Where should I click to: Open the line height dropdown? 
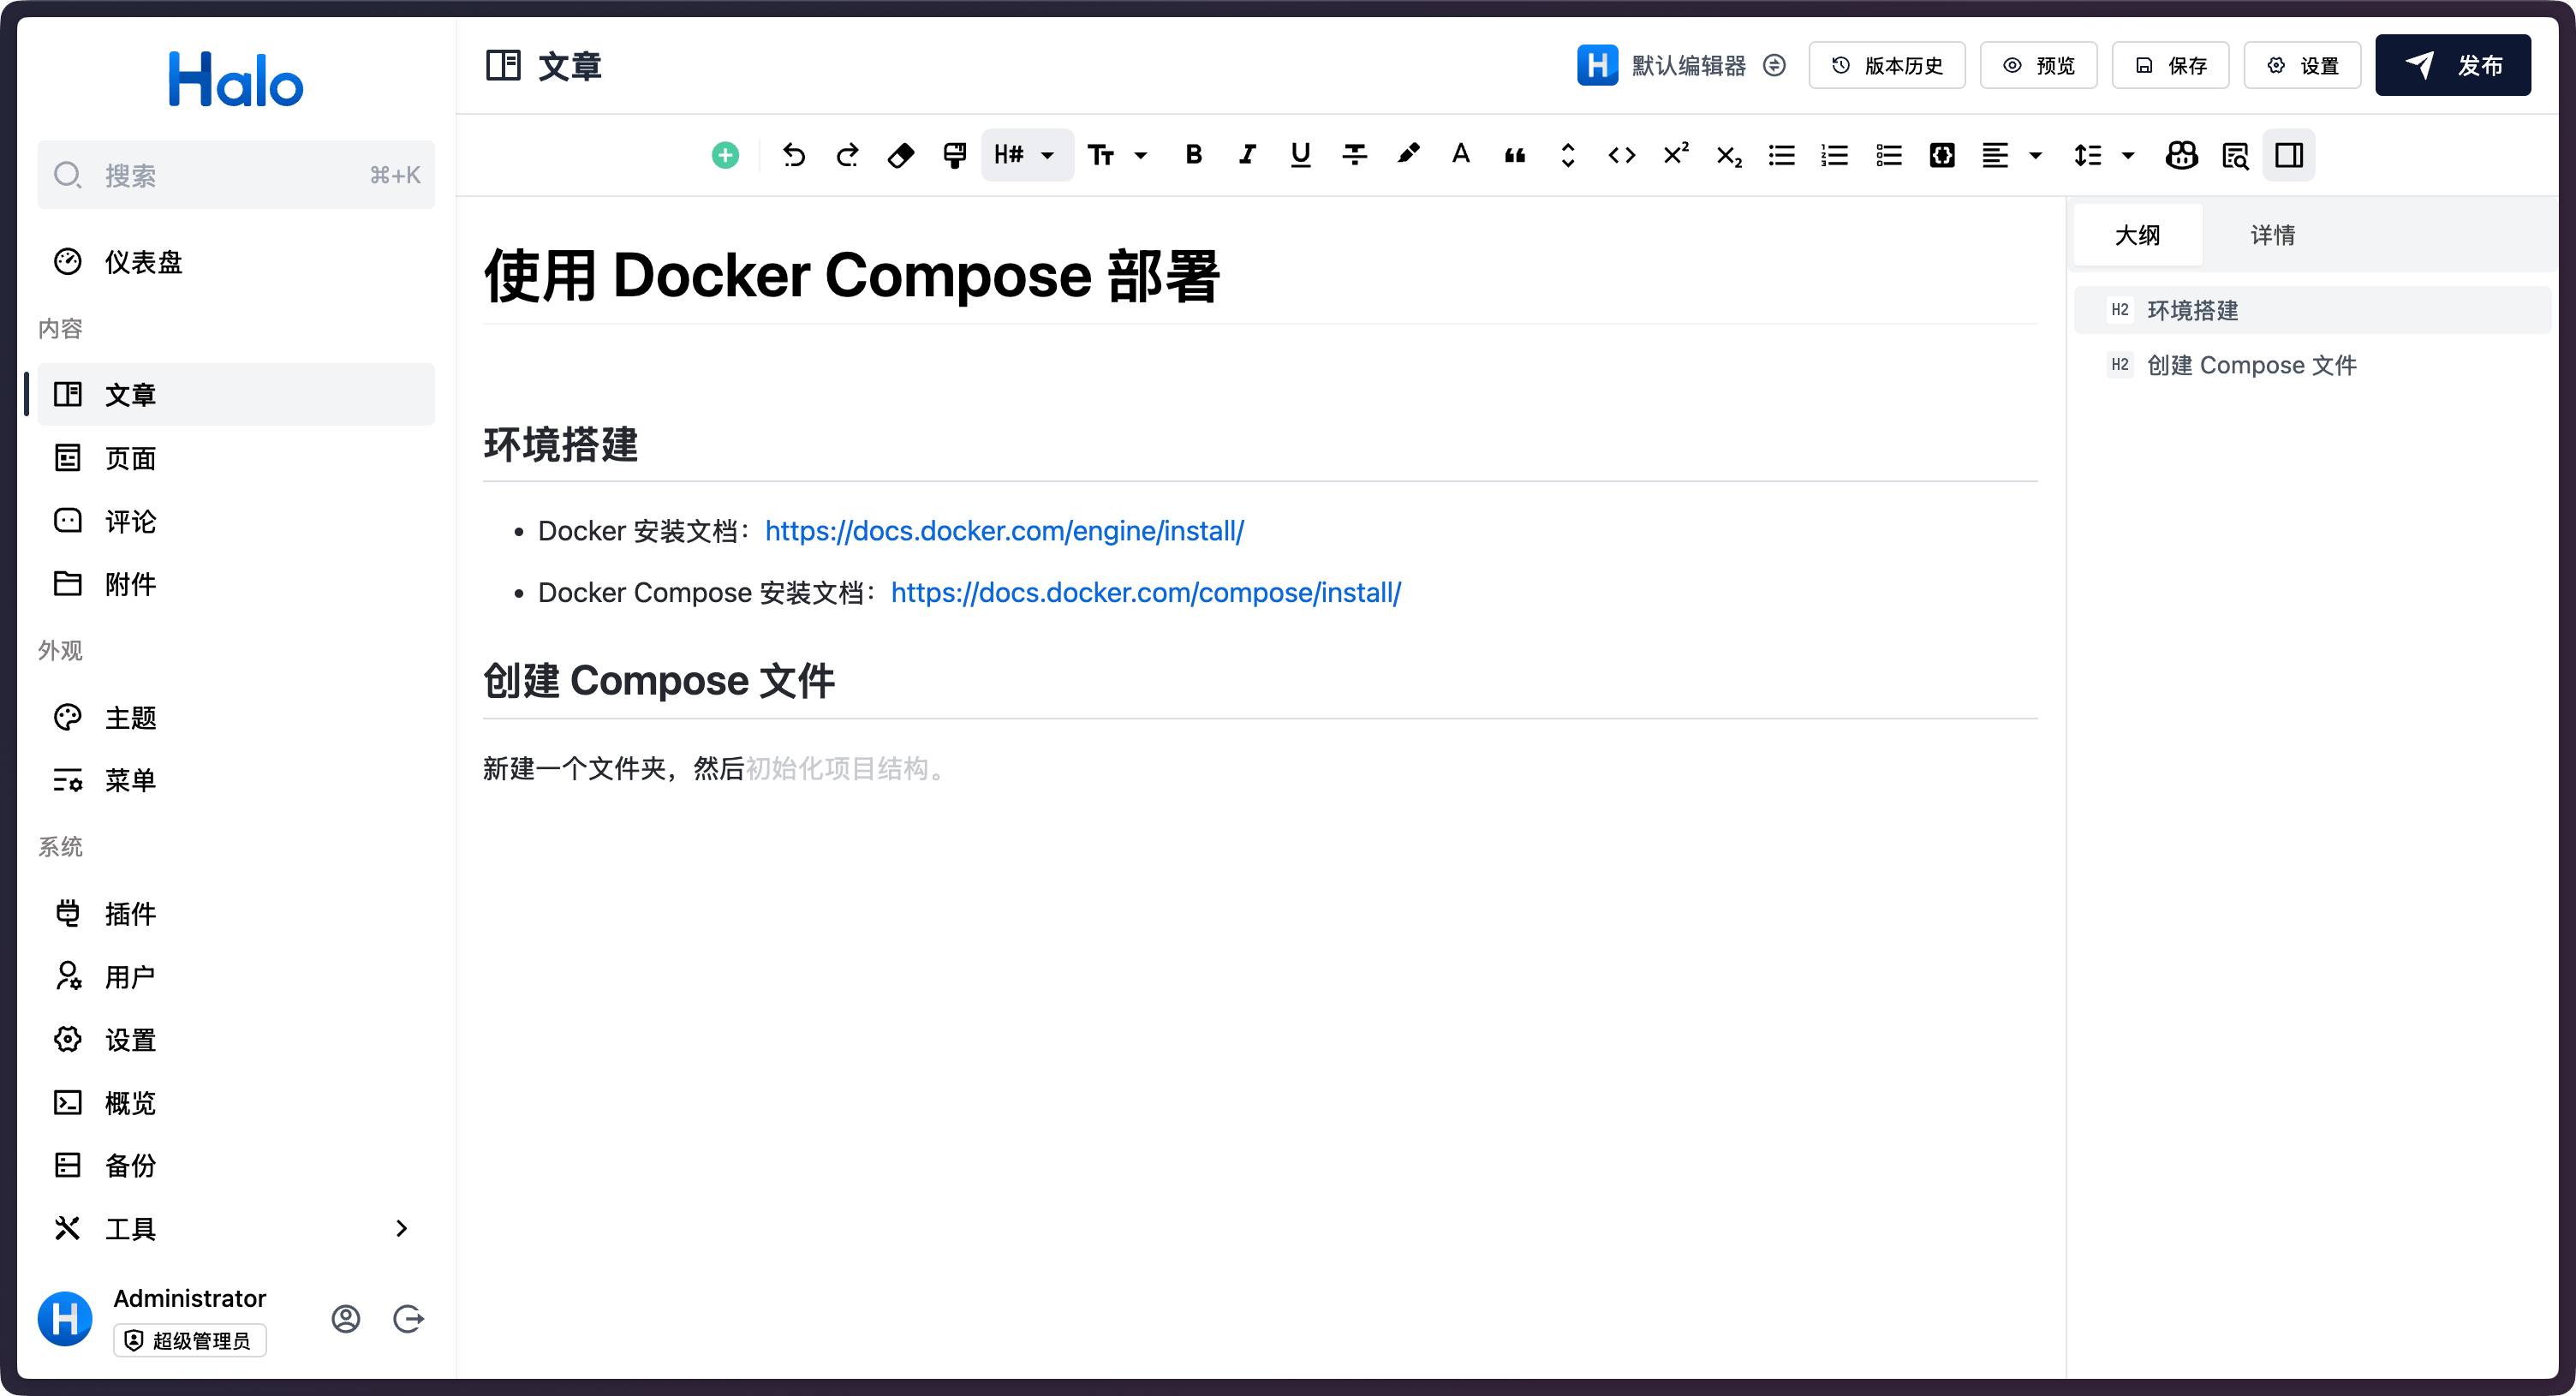tap(2105, 155)
